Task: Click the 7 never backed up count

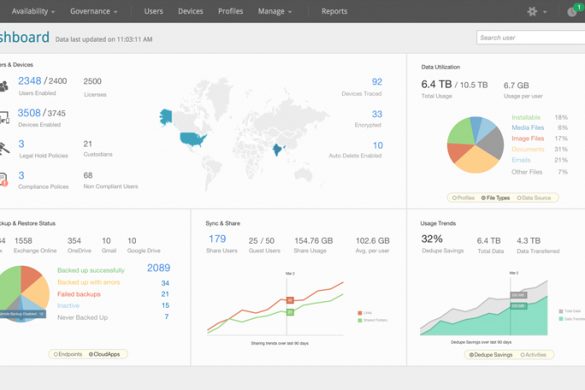Action: (166, 316)
